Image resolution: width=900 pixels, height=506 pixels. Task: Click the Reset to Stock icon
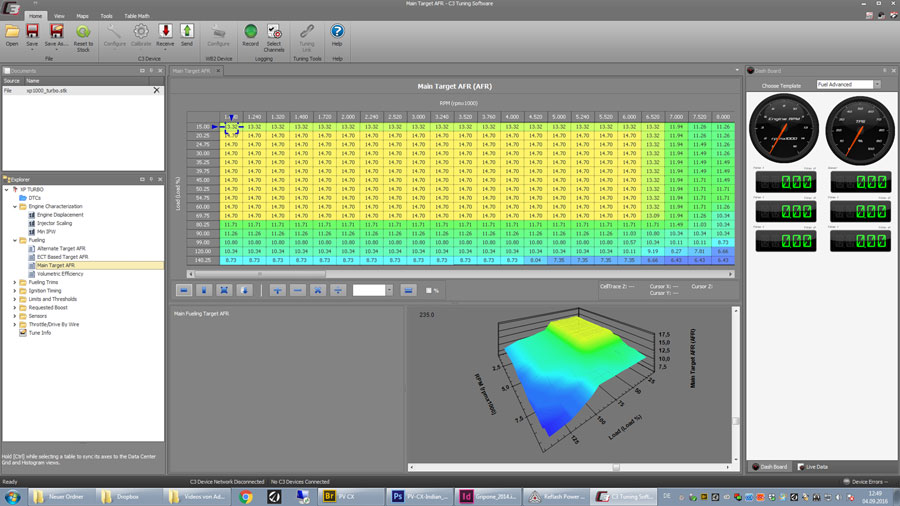[83, 33]
